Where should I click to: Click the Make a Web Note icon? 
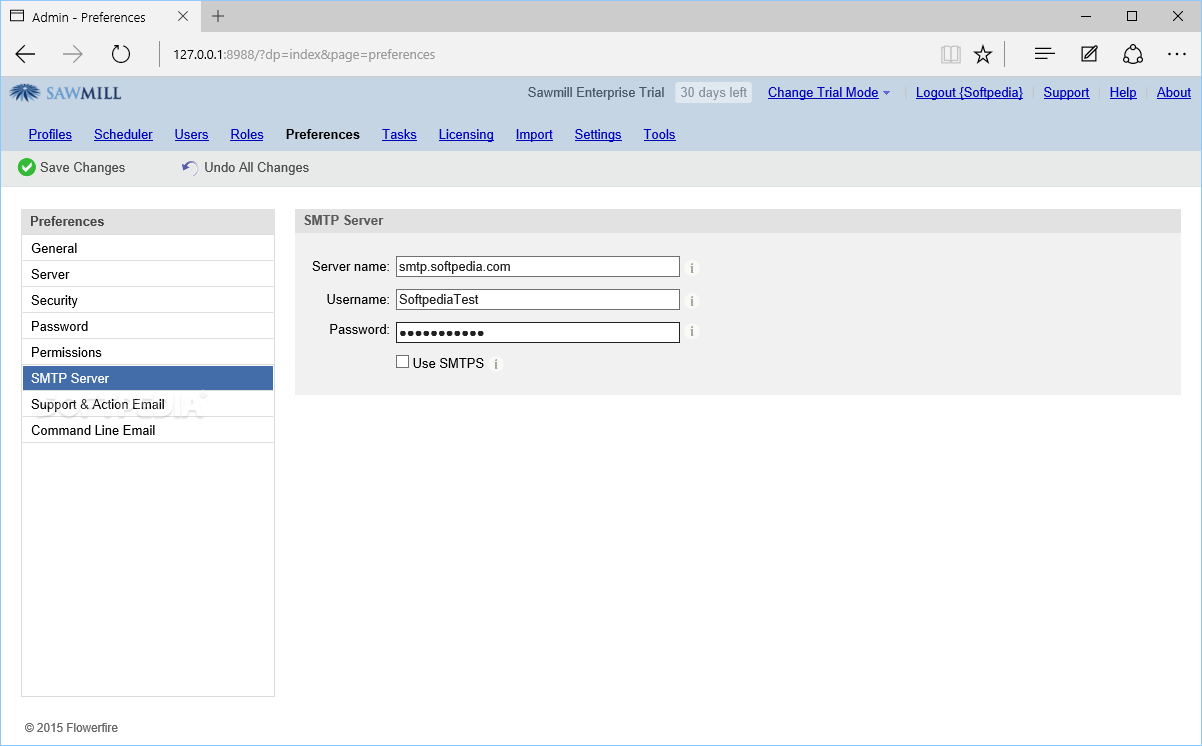(x=1089, y=54)
